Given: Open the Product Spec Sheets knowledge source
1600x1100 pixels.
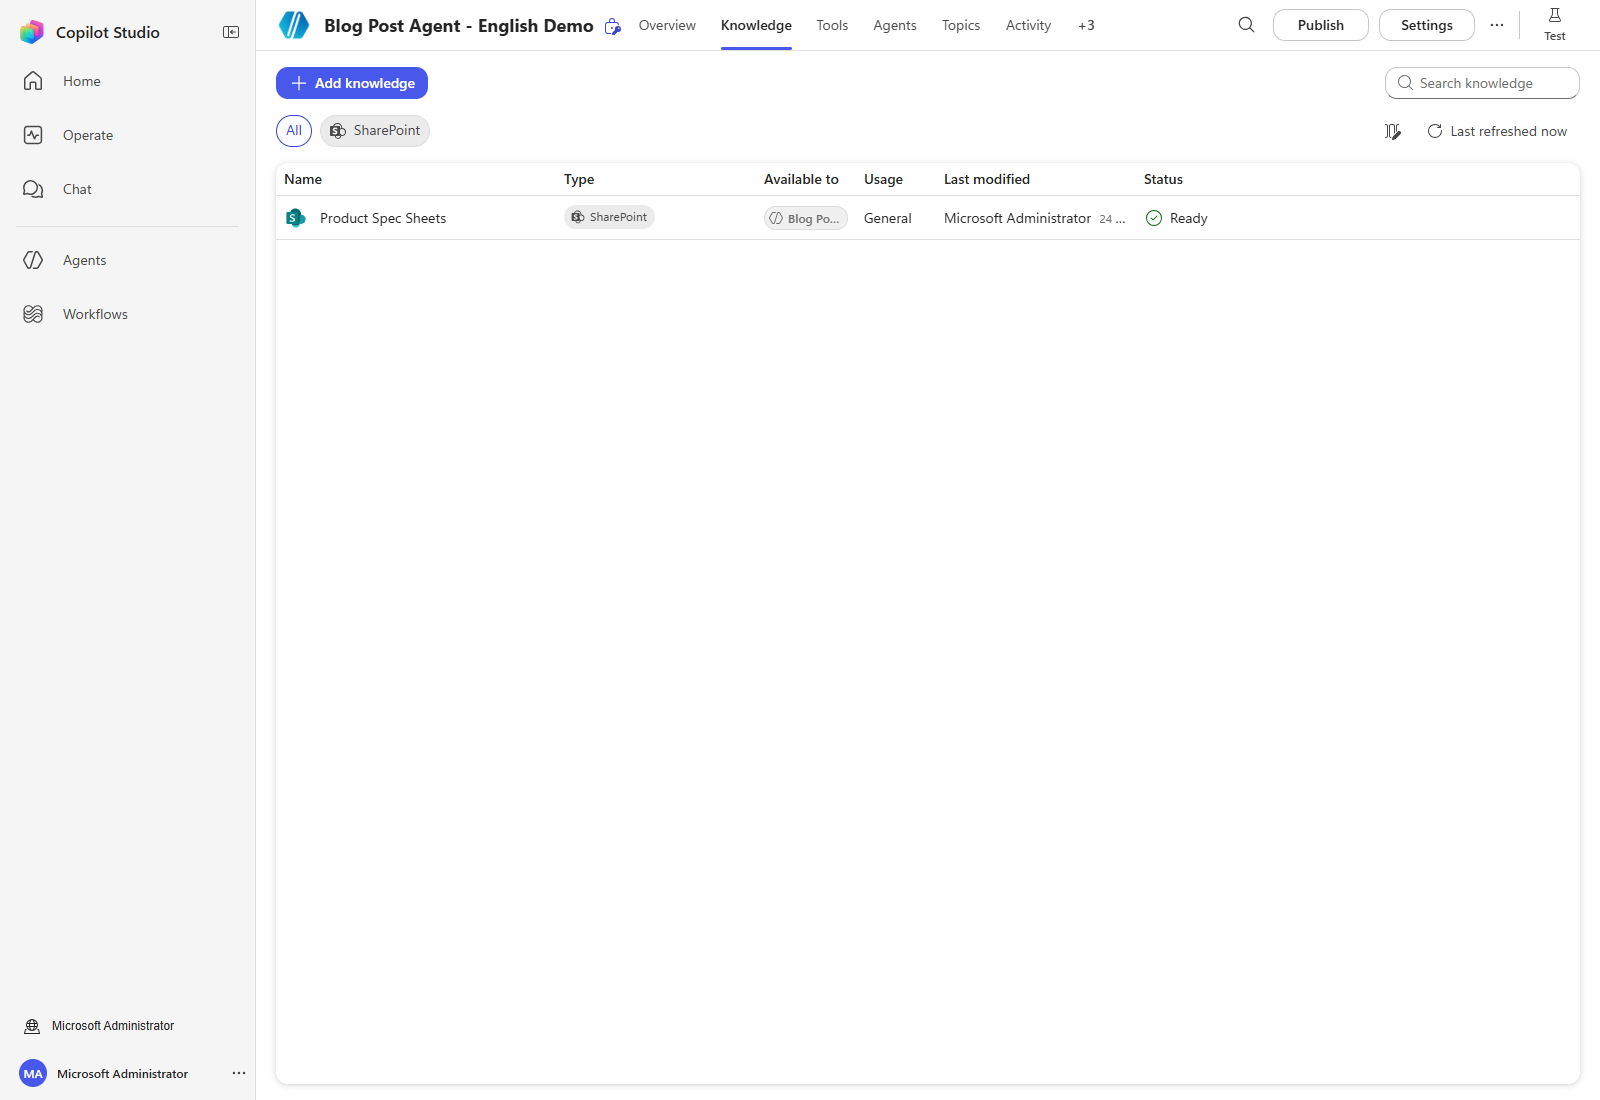Looking at the screenshot, I should click(x=383, y=218).
